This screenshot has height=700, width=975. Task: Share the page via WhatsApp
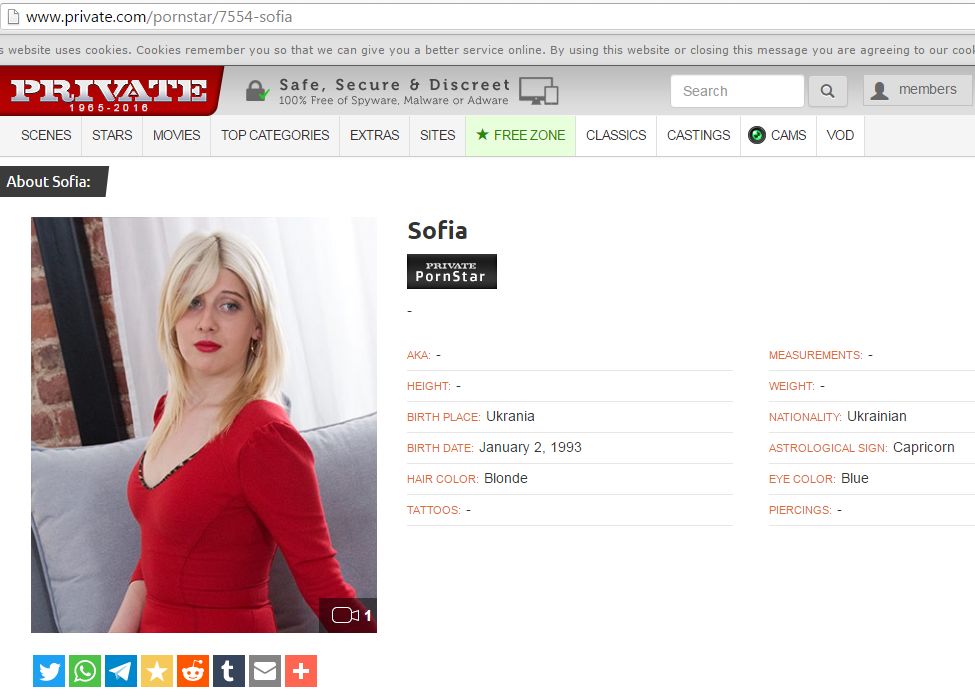[x=84, y=670]
